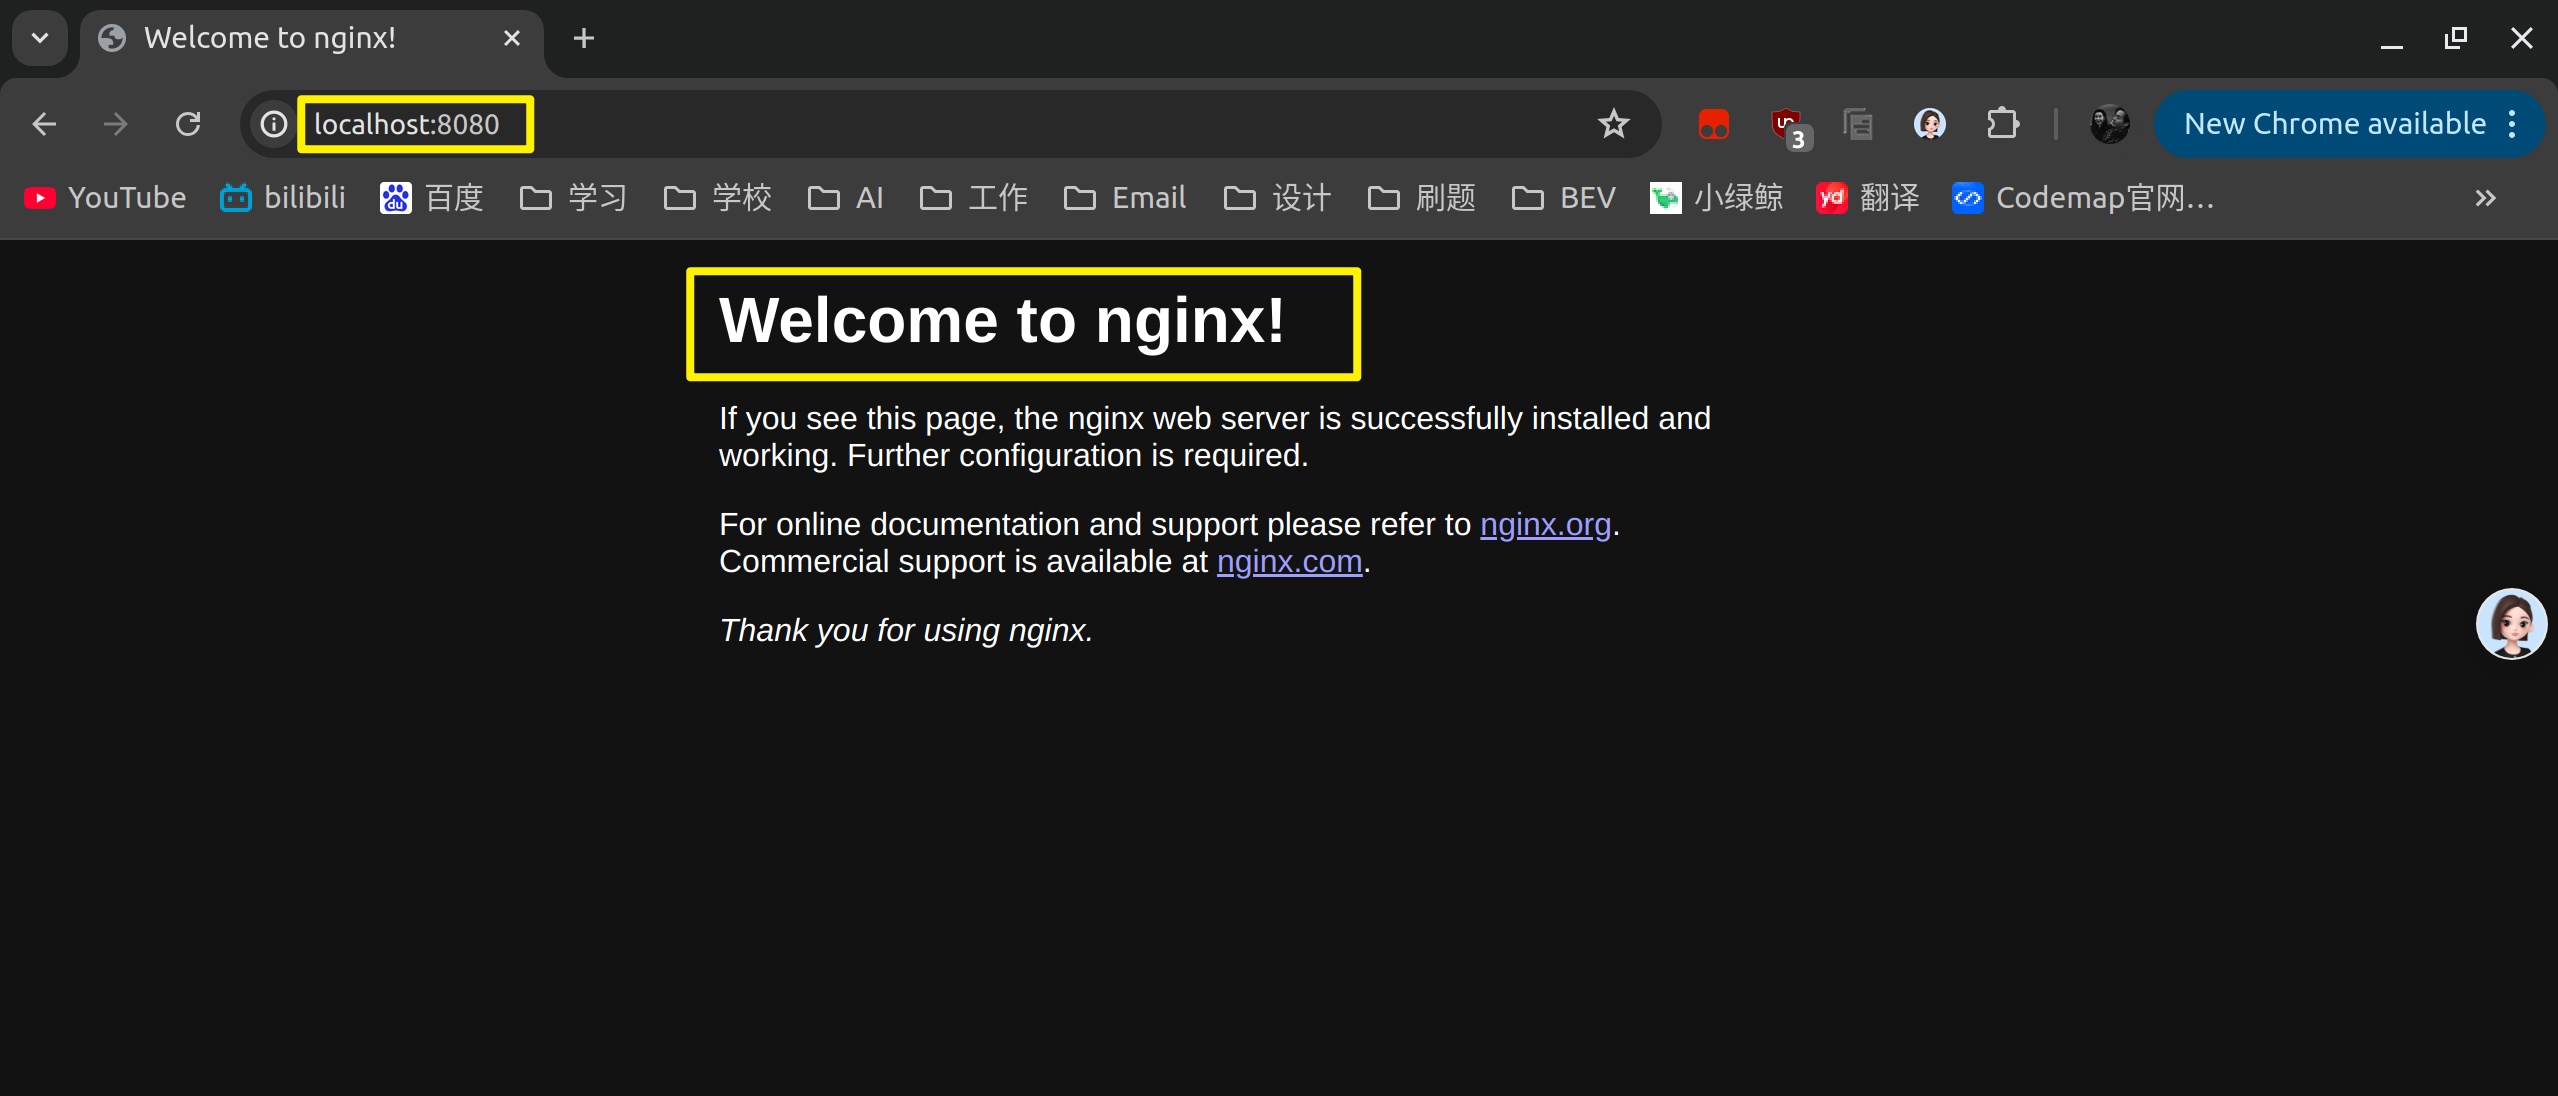Select the Welcome to nginx! tab

[312, 40]
